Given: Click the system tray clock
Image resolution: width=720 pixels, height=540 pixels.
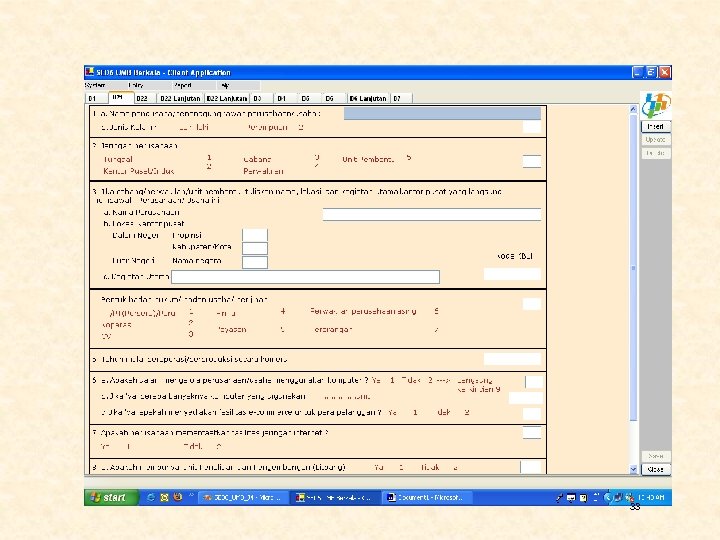Looking at the screenshot, I should [x=651, y=498].
